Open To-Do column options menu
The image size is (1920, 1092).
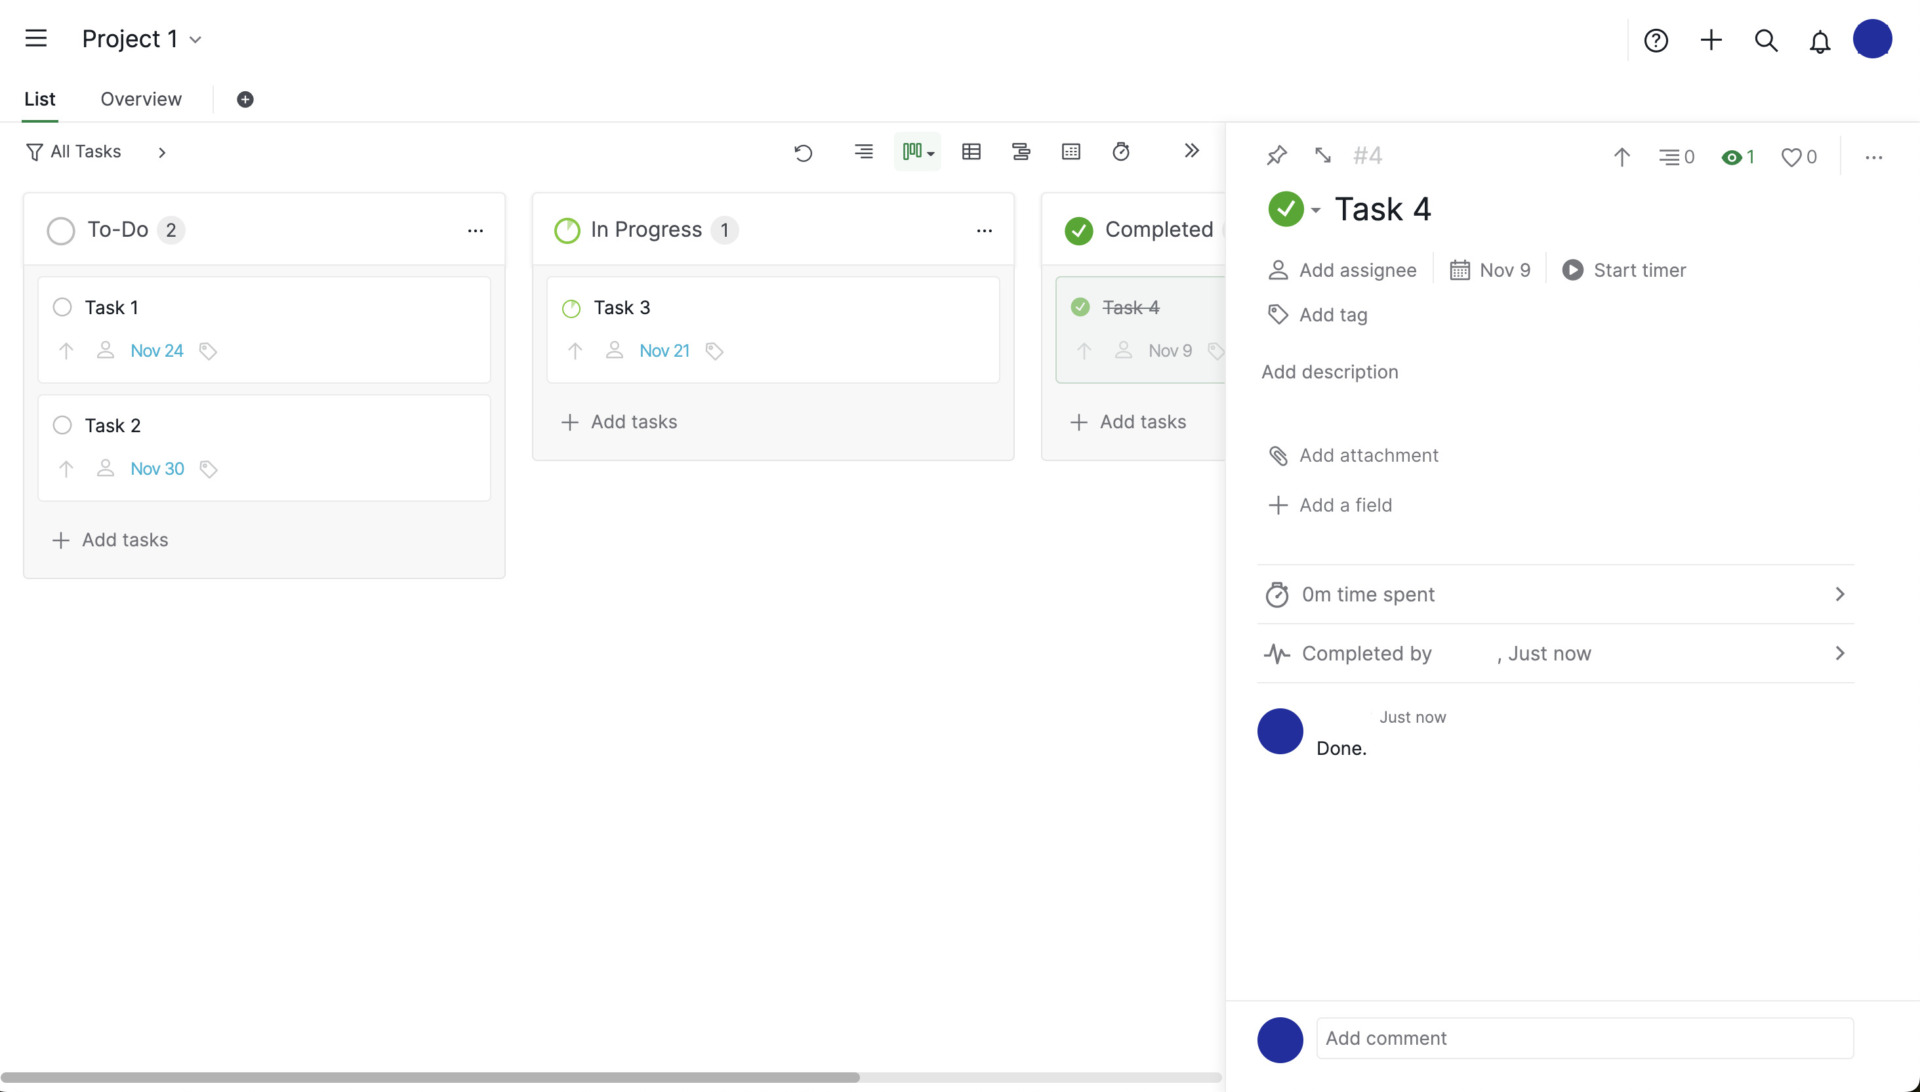coord(475,230)
